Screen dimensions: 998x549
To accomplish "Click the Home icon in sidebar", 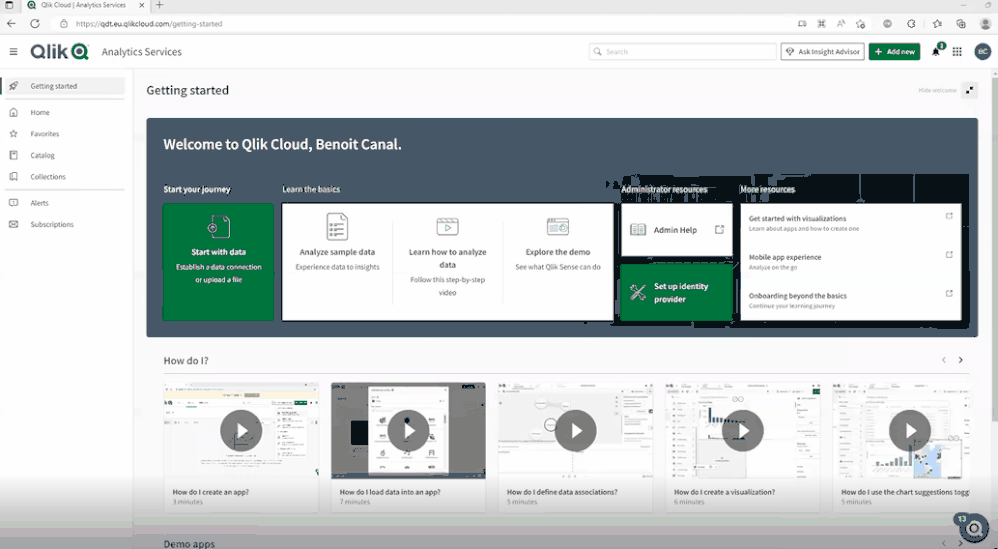I will (13, 113).
